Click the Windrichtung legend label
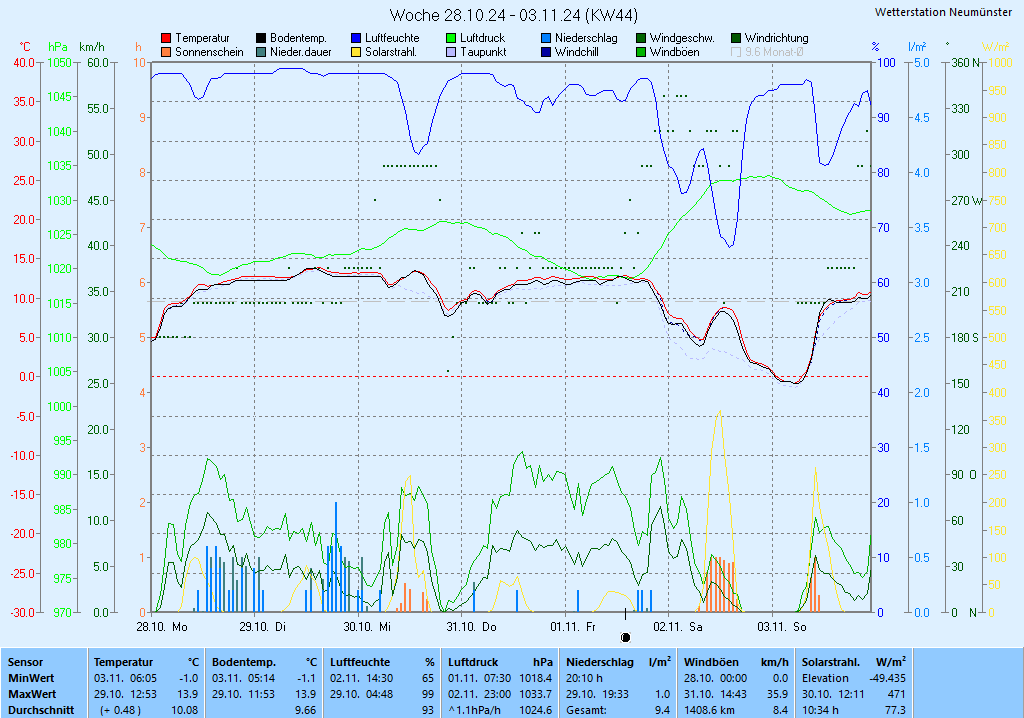Screen dimensions: 1024x718 (x=776, y=38)
